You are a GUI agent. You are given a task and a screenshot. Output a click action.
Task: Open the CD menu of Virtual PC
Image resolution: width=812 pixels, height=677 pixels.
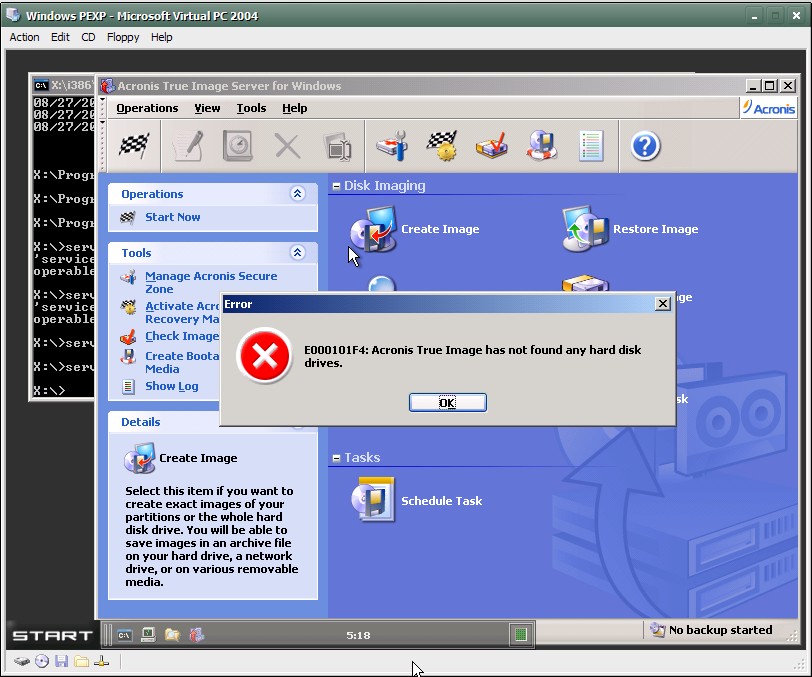(88, 37)
